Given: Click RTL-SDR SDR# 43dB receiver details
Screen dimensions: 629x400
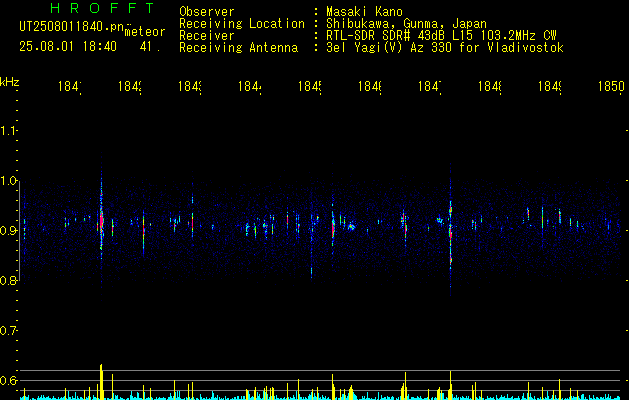Looking at the screenshot, I should (441, 36).
